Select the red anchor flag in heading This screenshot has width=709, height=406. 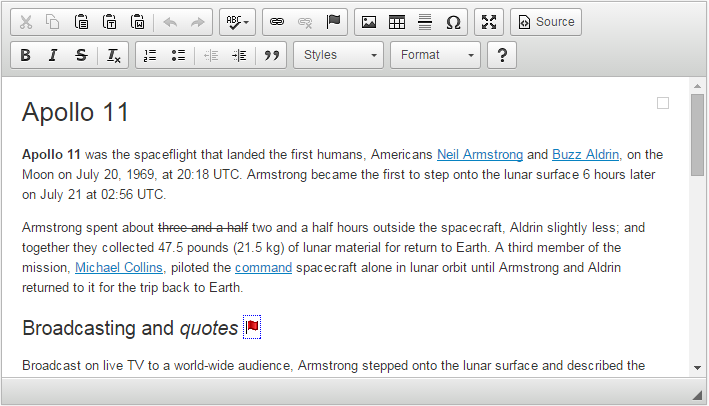click(x=252, y=326)
